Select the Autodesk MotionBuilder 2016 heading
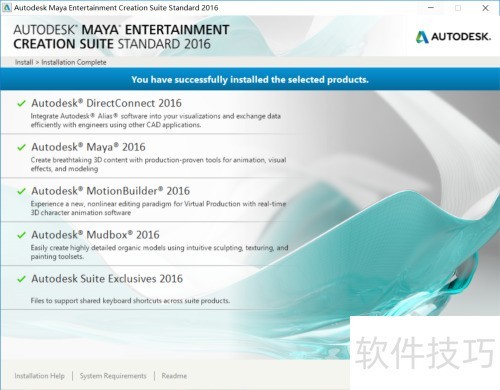500x390 pixels. coord(110,191)
